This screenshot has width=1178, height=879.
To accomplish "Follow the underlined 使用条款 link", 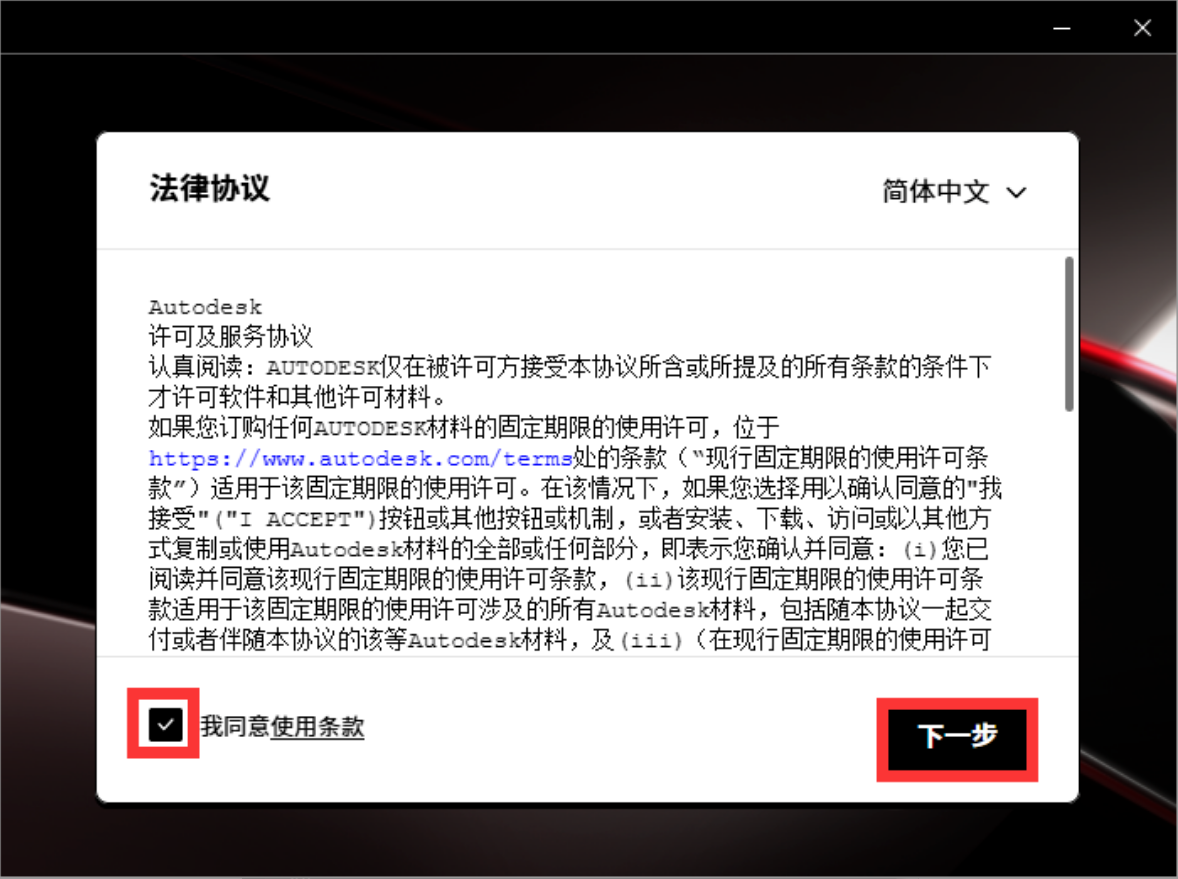I will [319, 728].
